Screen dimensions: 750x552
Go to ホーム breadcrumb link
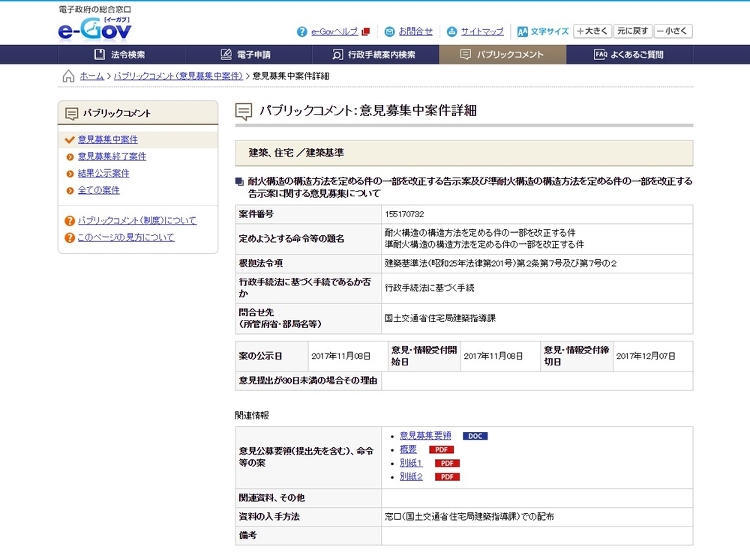pyautogui.click(x=91, y=76)
